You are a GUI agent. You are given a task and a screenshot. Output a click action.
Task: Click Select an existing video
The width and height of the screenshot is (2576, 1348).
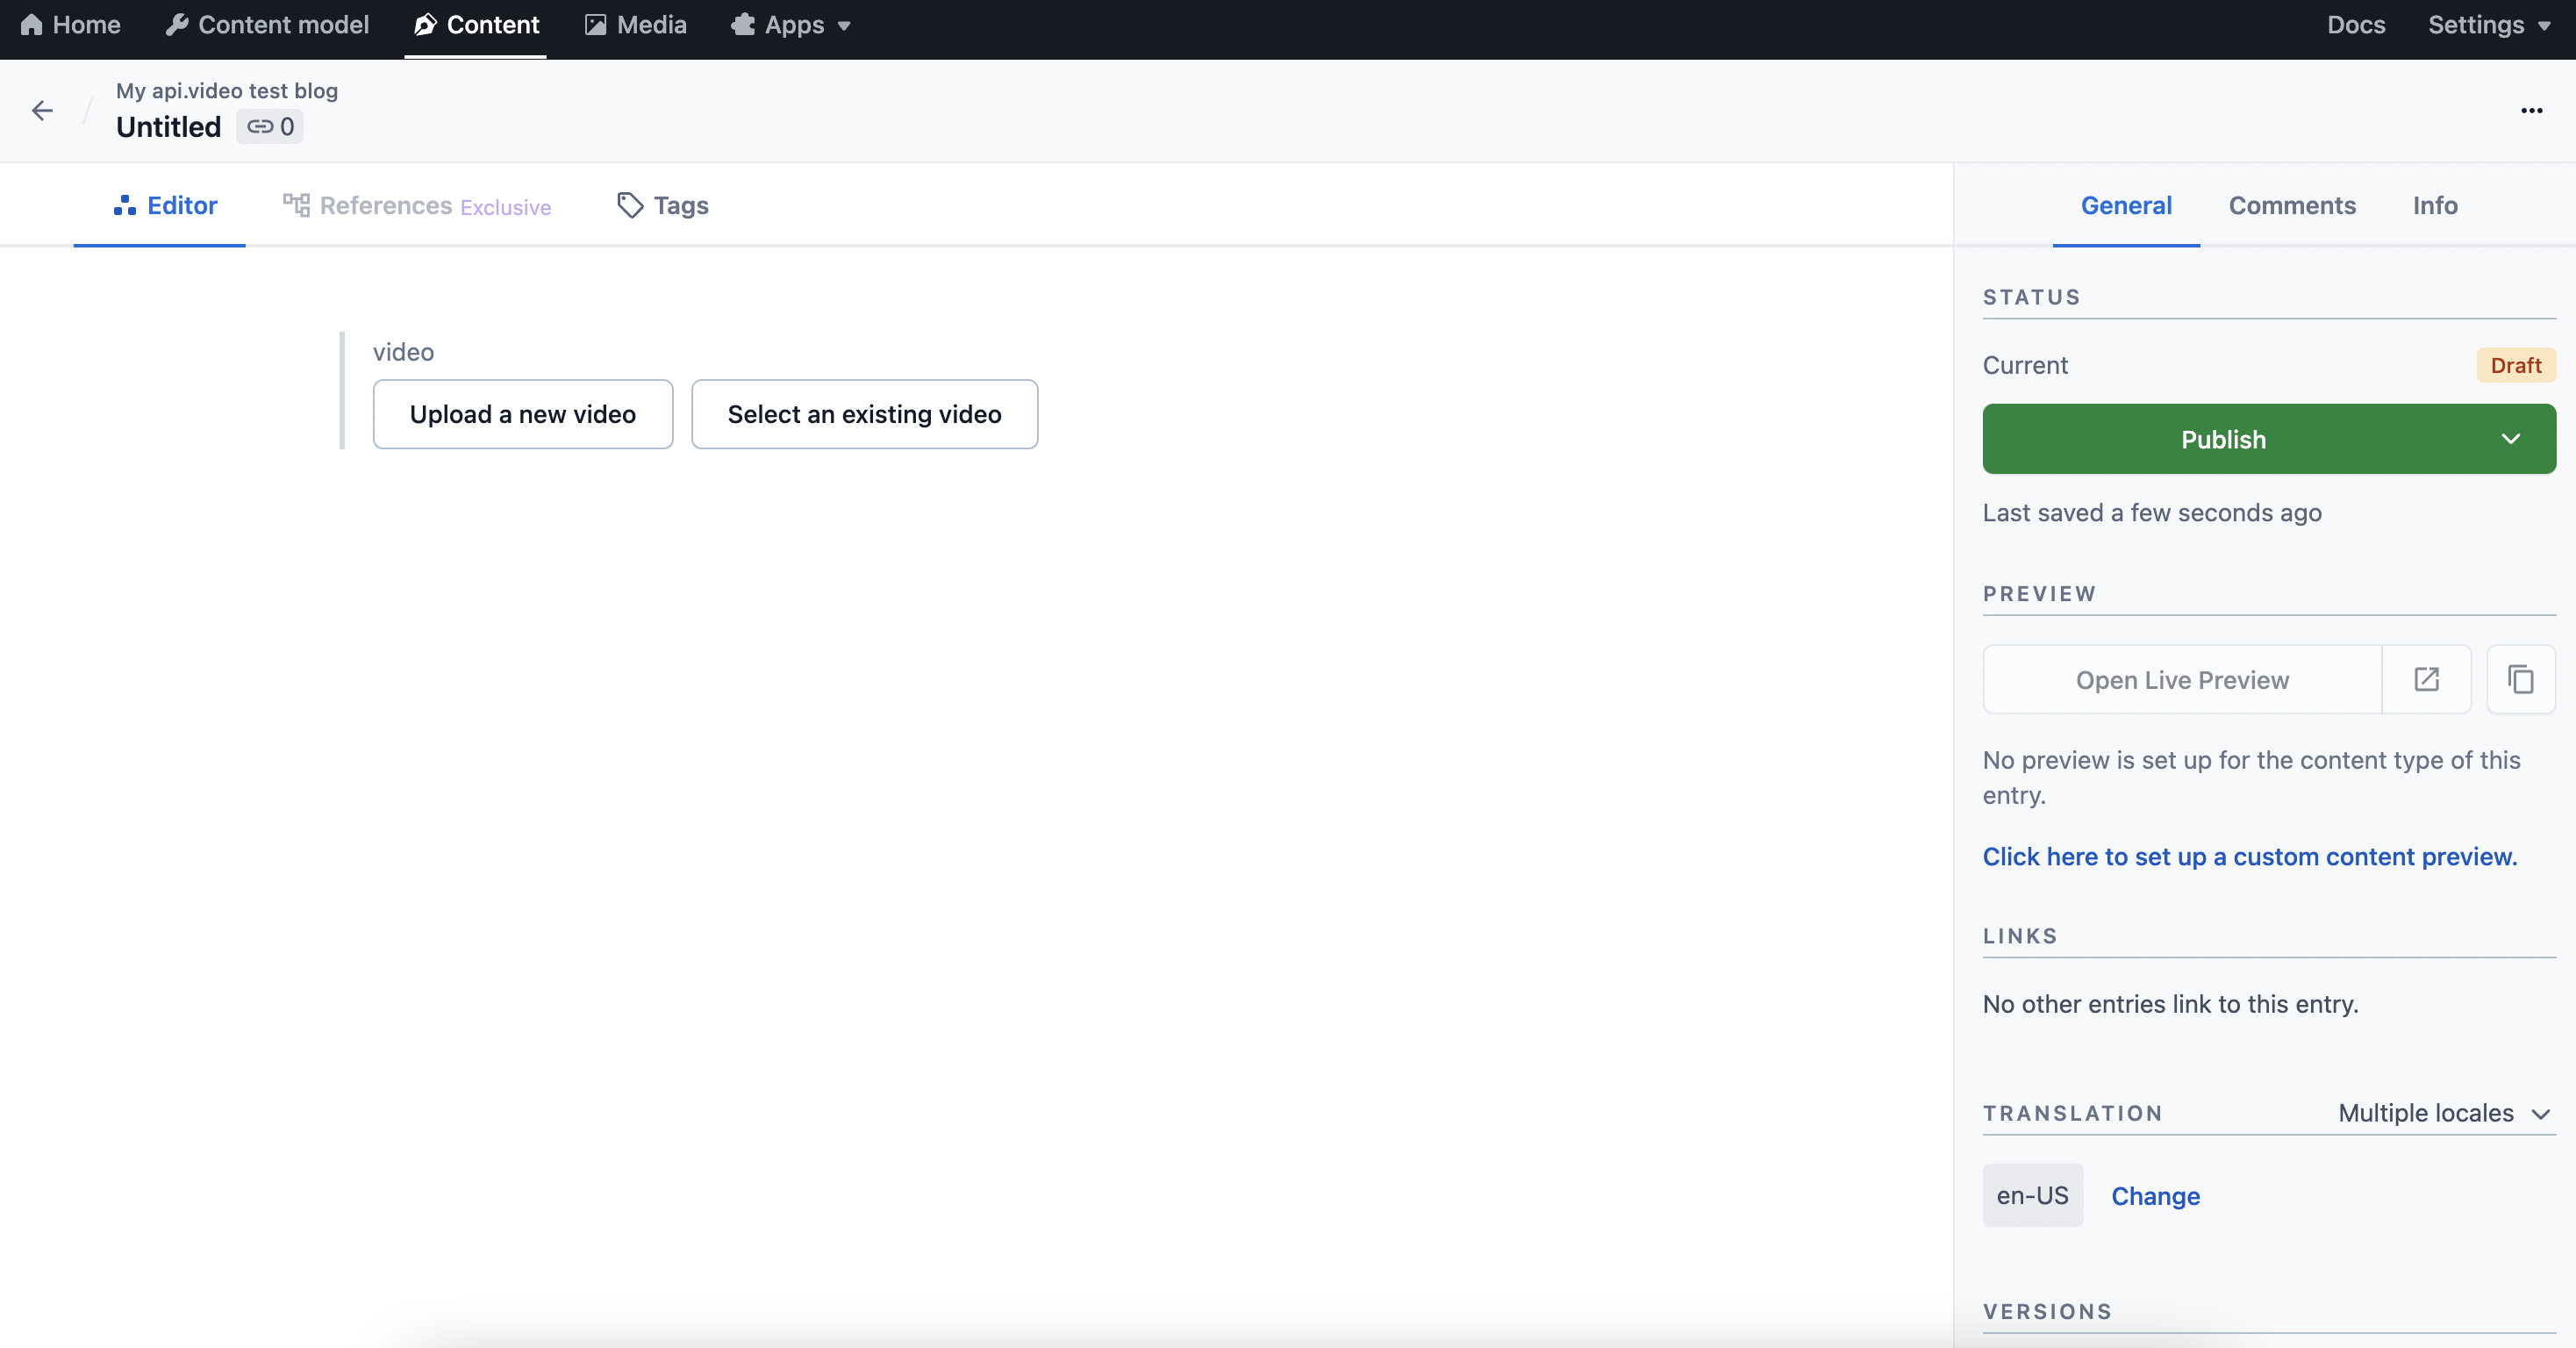864,414
